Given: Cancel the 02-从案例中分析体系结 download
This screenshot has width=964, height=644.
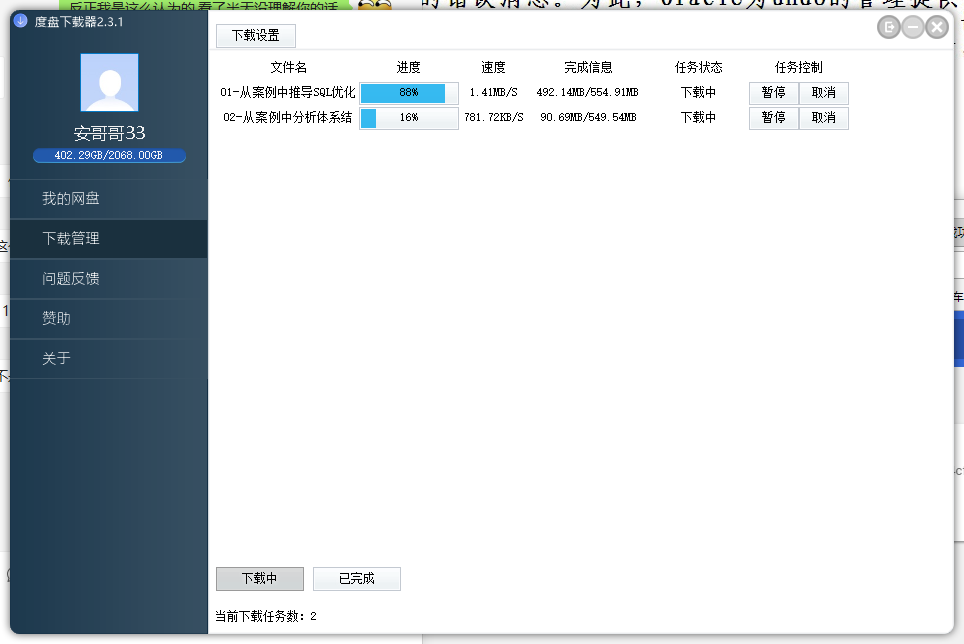Looking at the screenshot, I should (824, 117).
